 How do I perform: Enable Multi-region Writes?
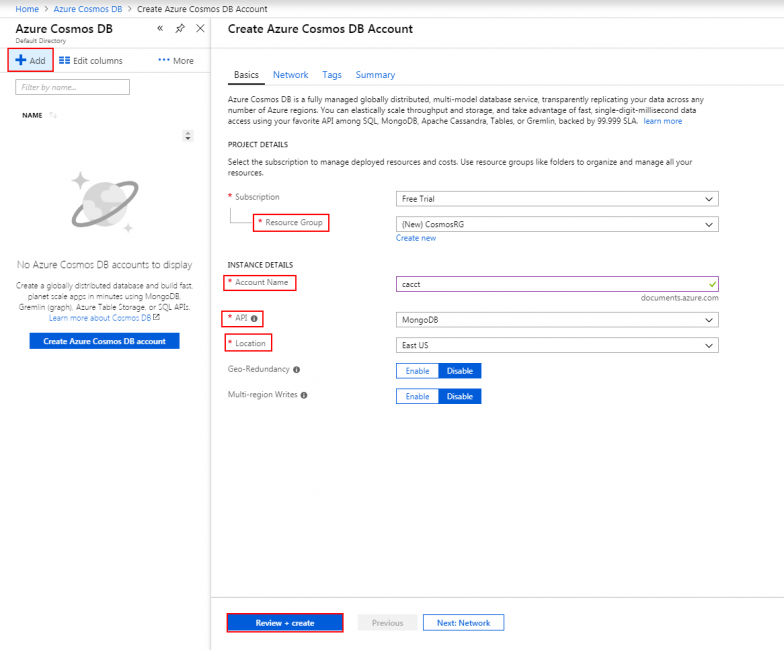coord(417,396)
